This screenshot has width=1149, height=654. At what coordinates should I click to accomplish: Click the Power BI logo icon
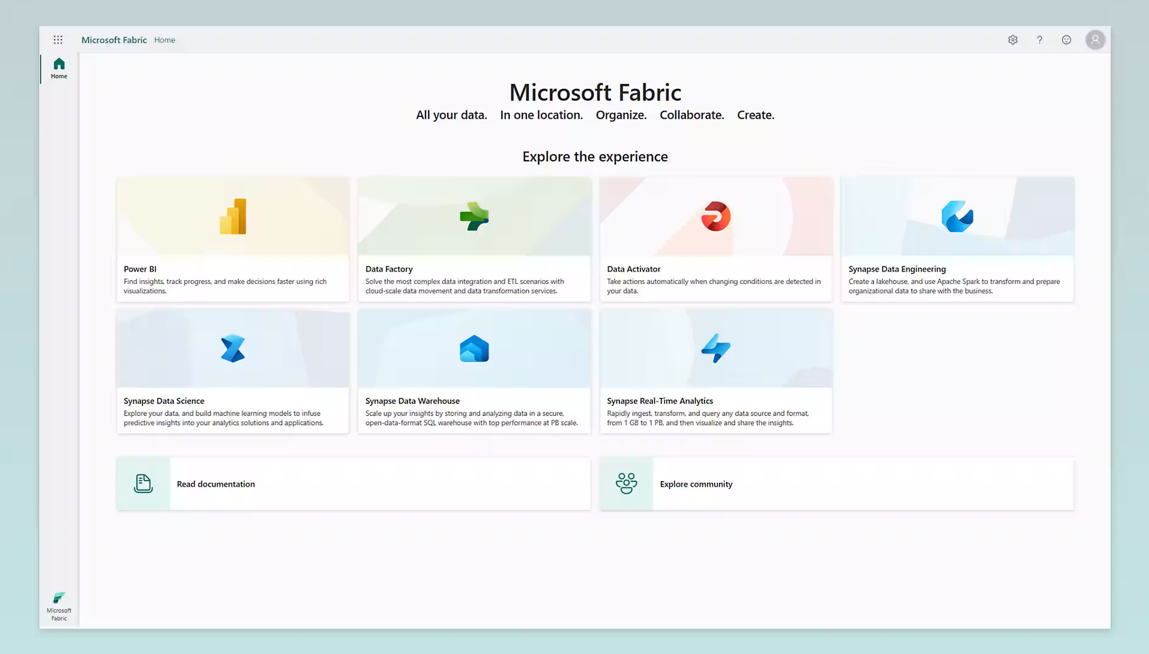[x=233, y=216]
